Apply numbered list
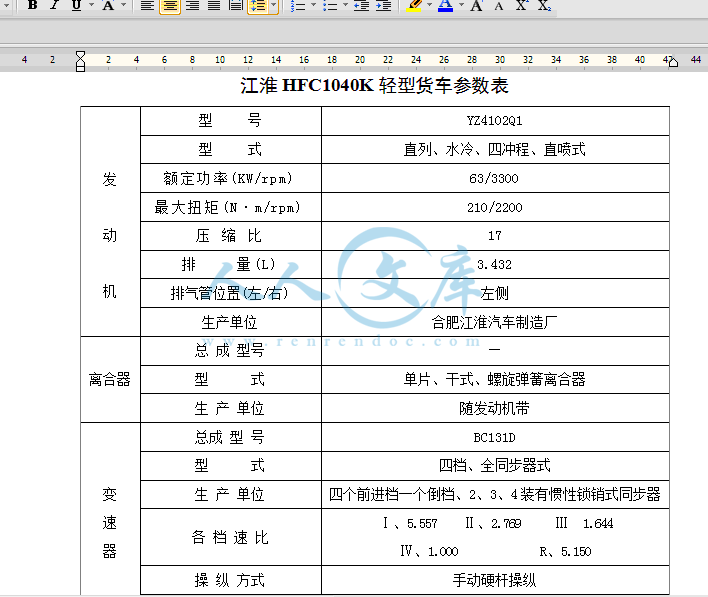The height and width of the screenshot is (597, 708). pyautogui.click(x=298, y=5)
